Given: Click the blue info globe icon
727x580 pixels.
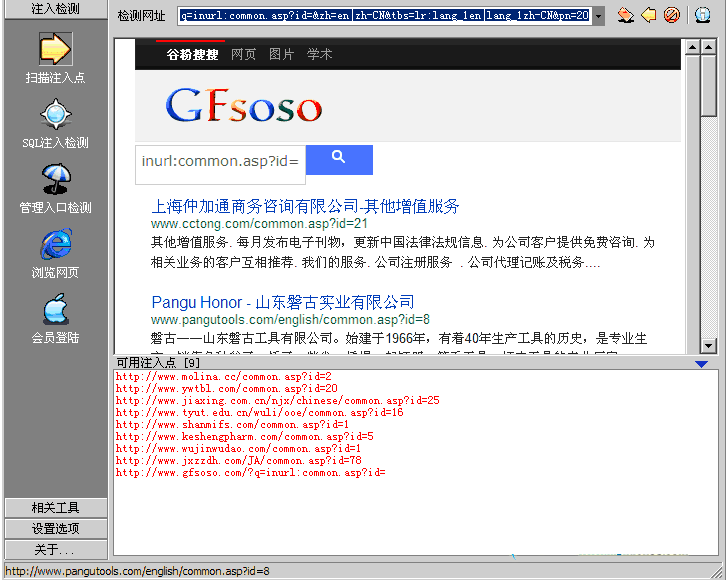Looking at the screenshot, I should (x=703, y=15).
